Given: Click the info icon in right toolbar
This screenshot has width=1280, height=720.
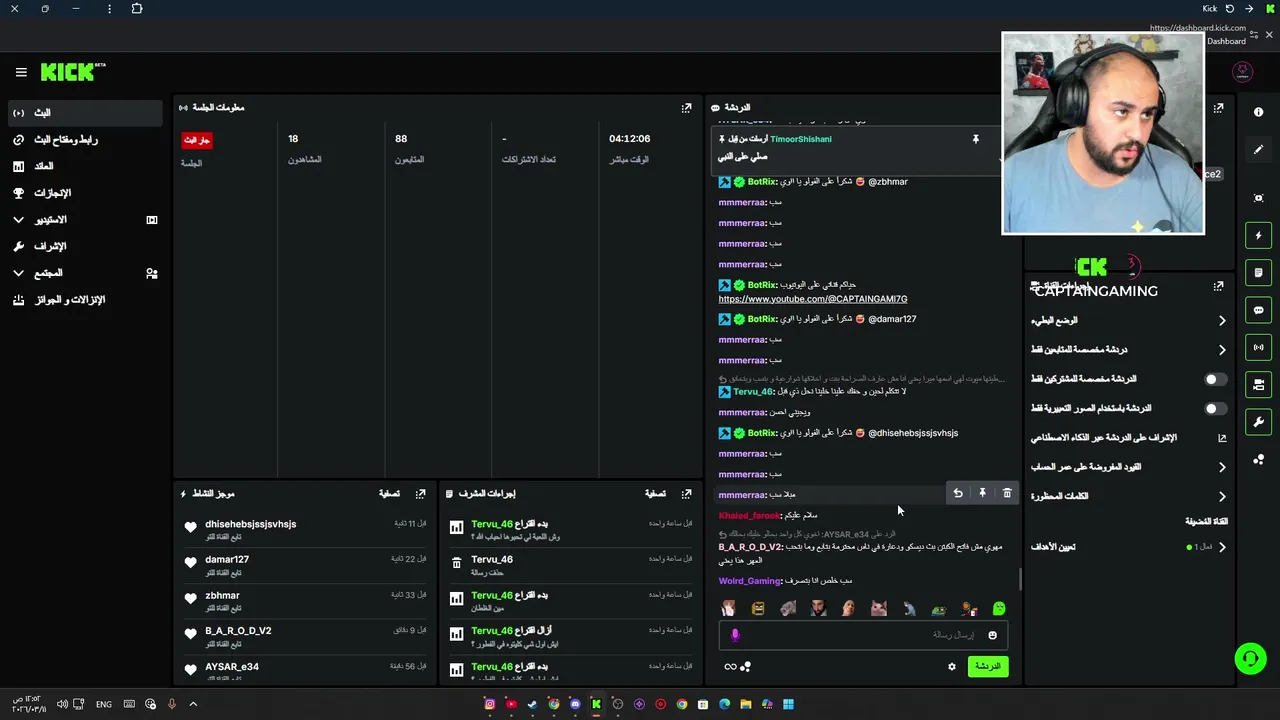Looking at the screenshot, I should (1259, 112).
